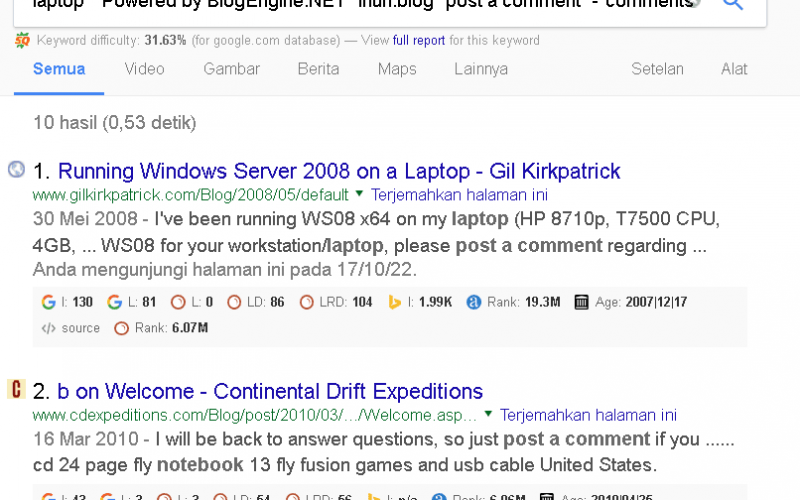Click SEMrush icon for LRD: 104
Image resolution: width=800 pixels, height=500 pixels.
point(306,303)
